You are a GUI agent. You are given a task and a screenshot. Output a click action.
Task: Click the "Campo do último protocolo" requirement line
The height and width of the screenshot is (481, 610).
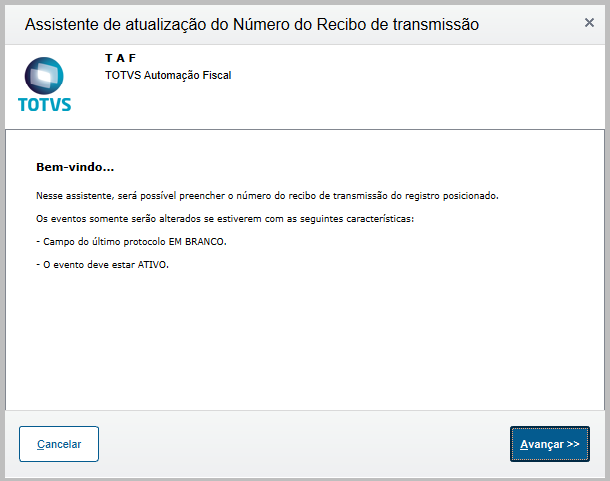tap(131, 242)
